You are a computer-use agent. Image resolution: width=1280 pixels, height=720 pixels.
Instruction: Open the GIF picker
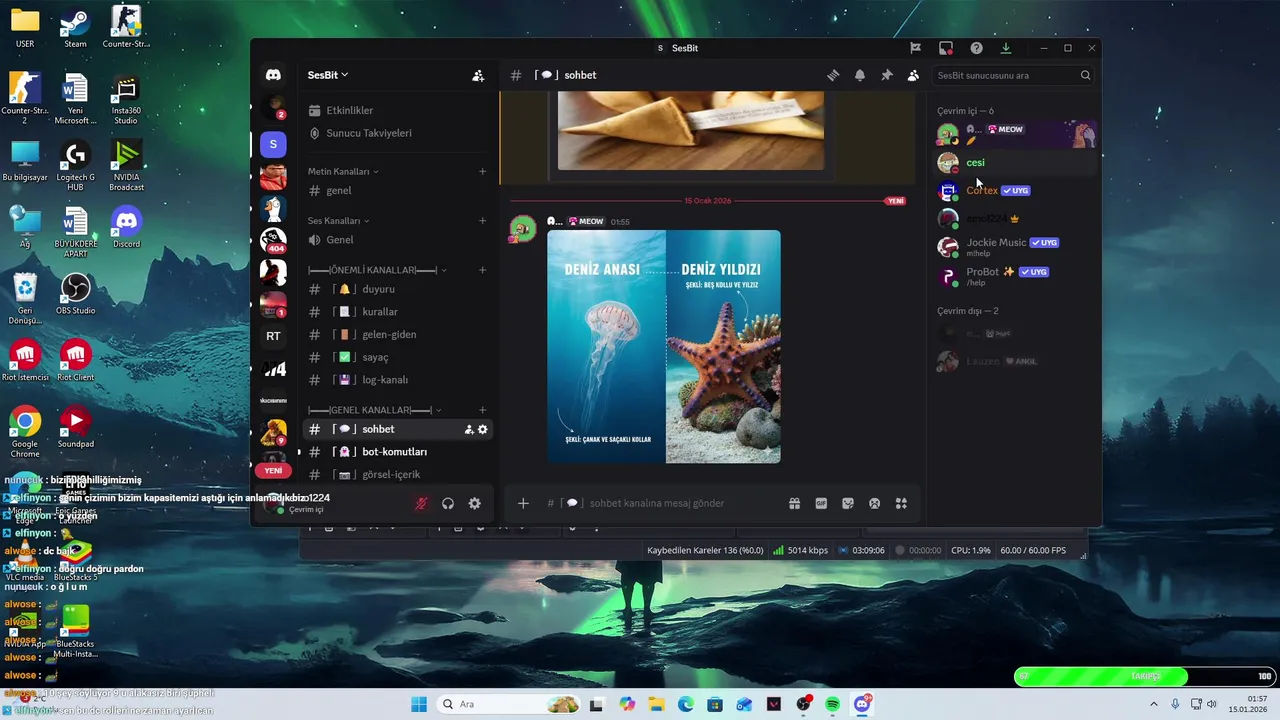pyautogui.click(x=821, y=503)
